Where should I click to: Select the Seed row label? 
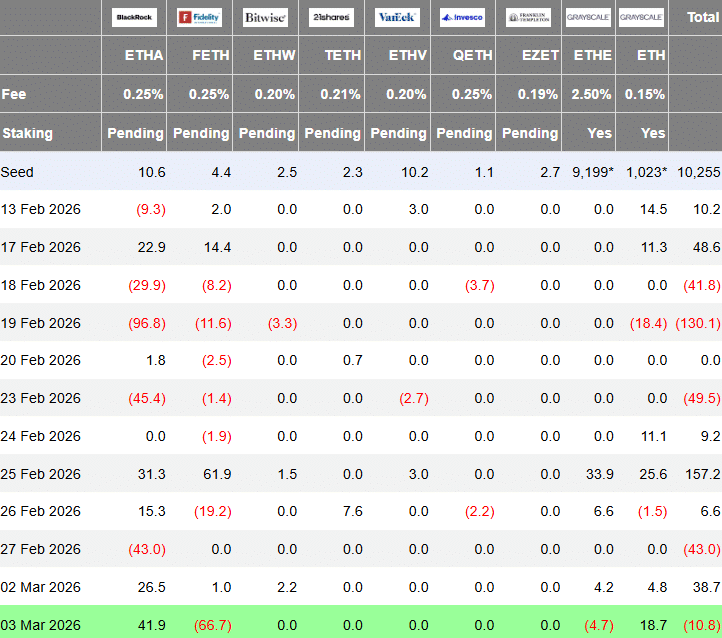click(x=18, y=172)
